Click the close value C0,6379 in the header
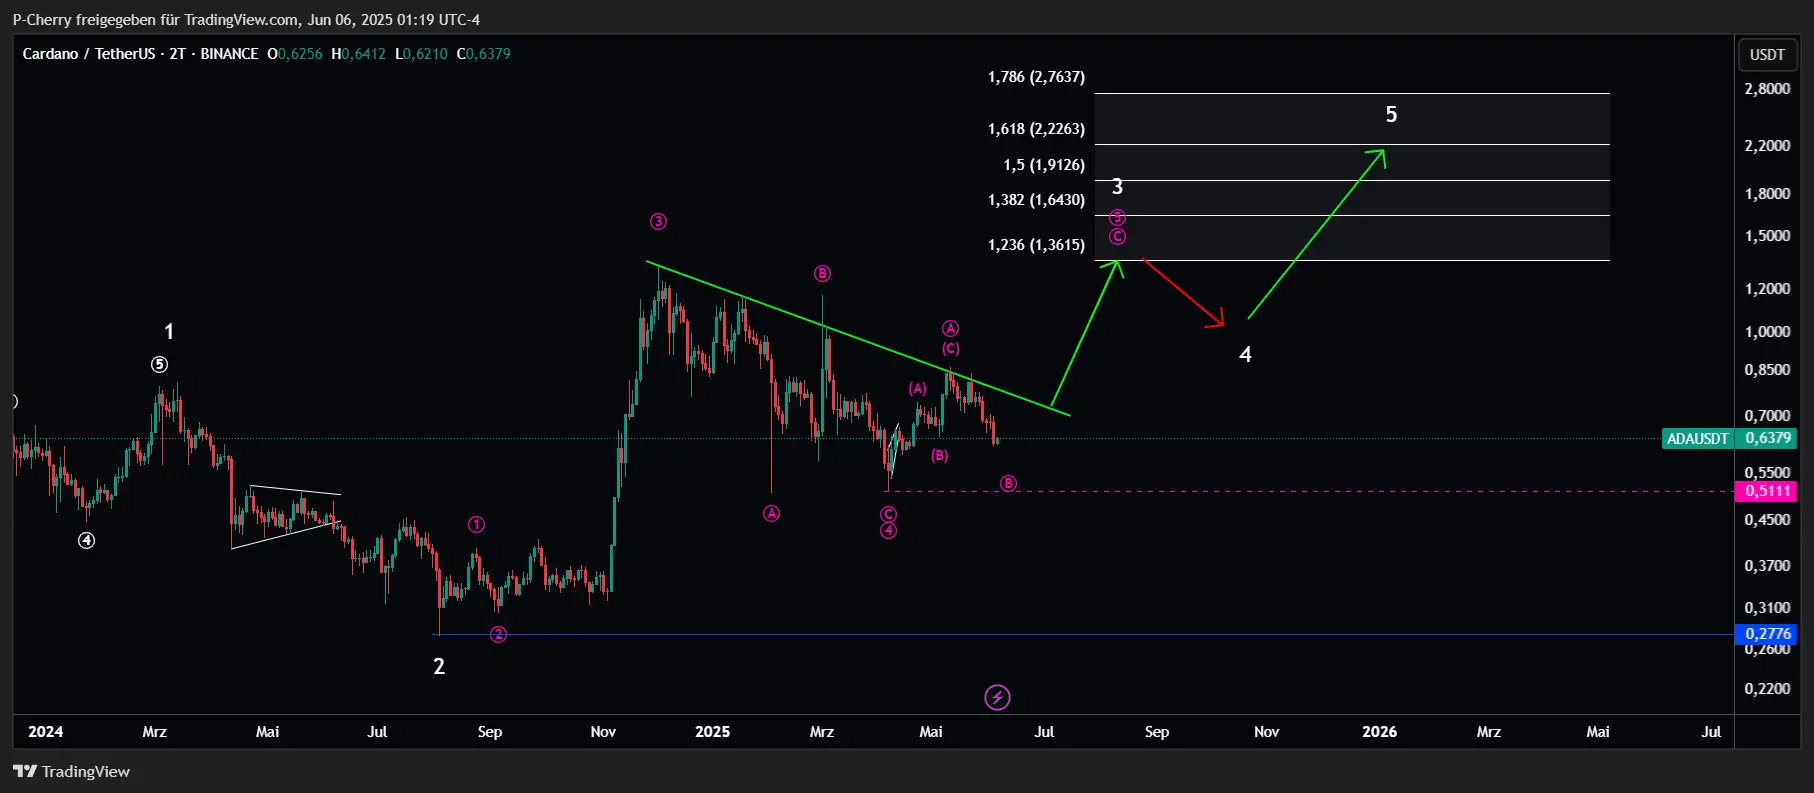 484,54
